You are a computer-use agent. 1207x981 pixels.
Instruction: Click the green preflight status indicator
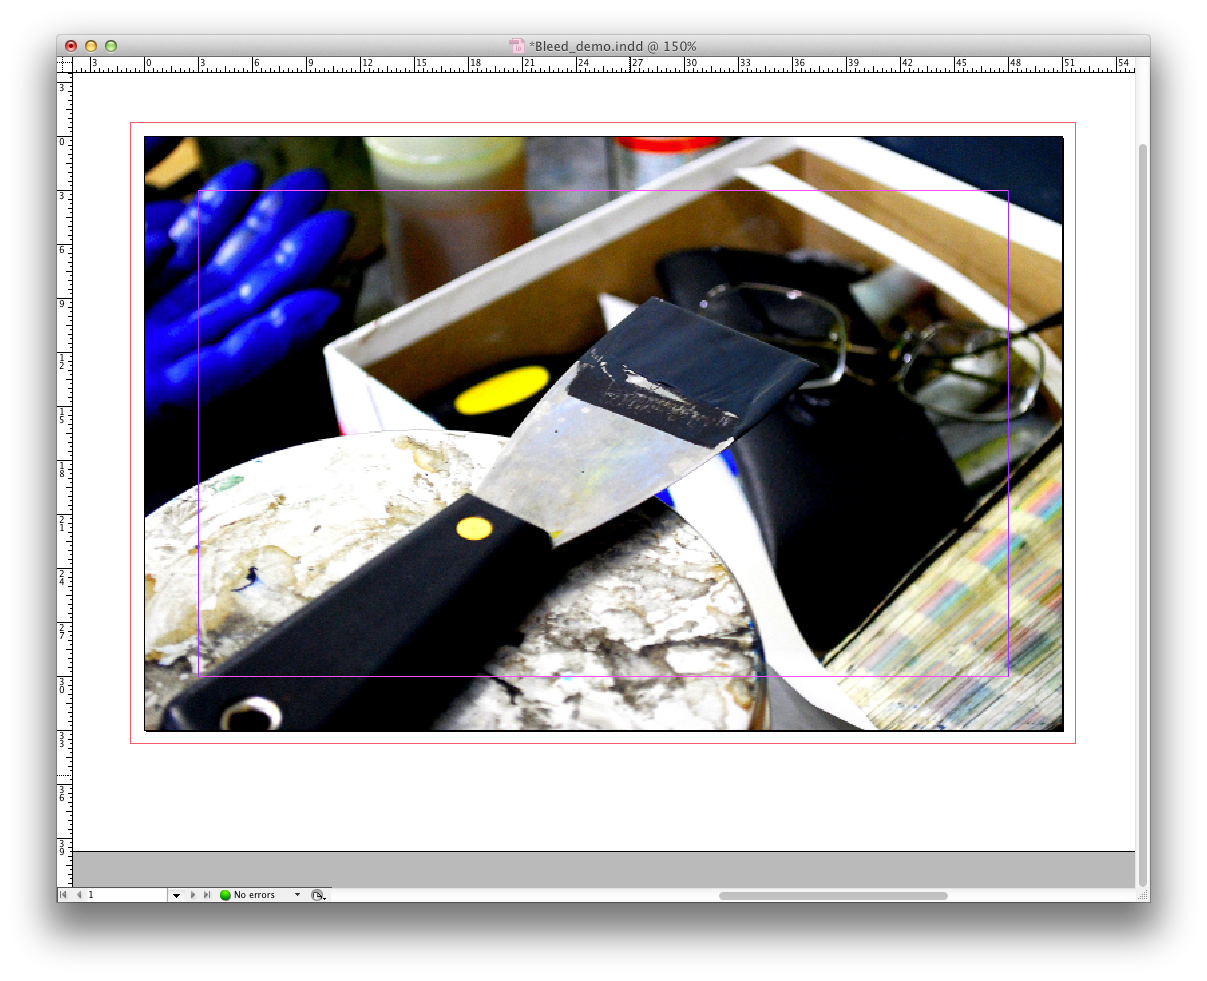225,895
